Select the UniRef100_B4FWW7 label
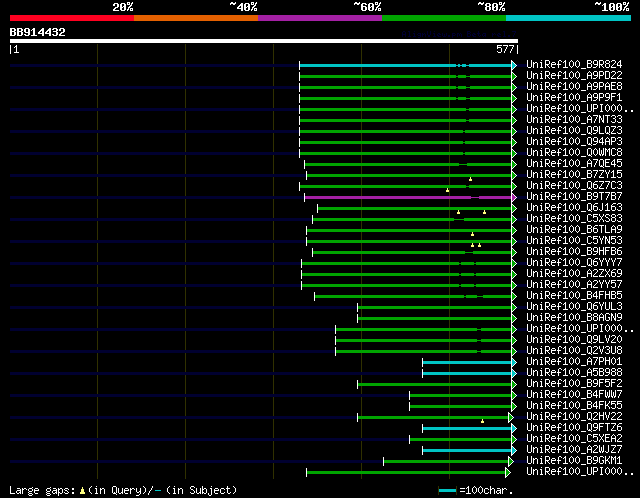This screenshot has height=498, width=640. (574, 395)
